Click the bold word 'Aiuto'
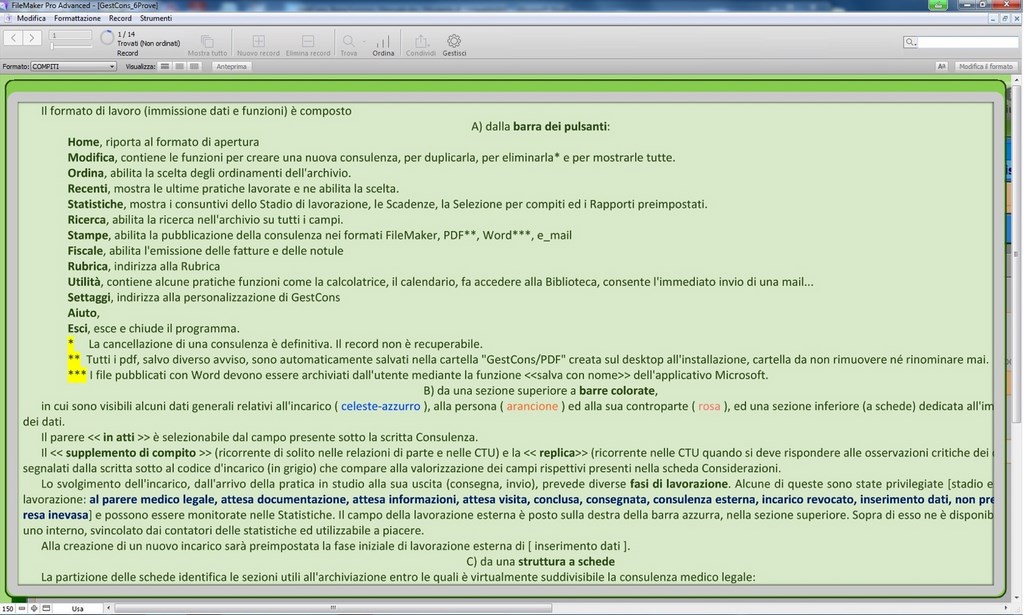The height and width of the screenshot is (615, 1024). pos(82,313)
